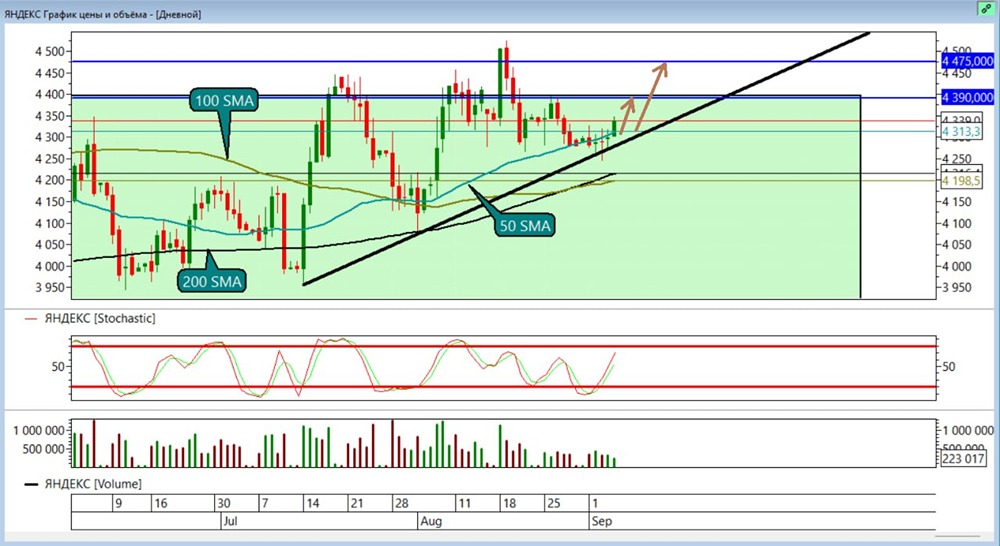Click the chart title ЯНДЕКС График цены и объёма
The width and height of the screenshot is (1000, 546).
pyautogui.click(x=77, y=14)
